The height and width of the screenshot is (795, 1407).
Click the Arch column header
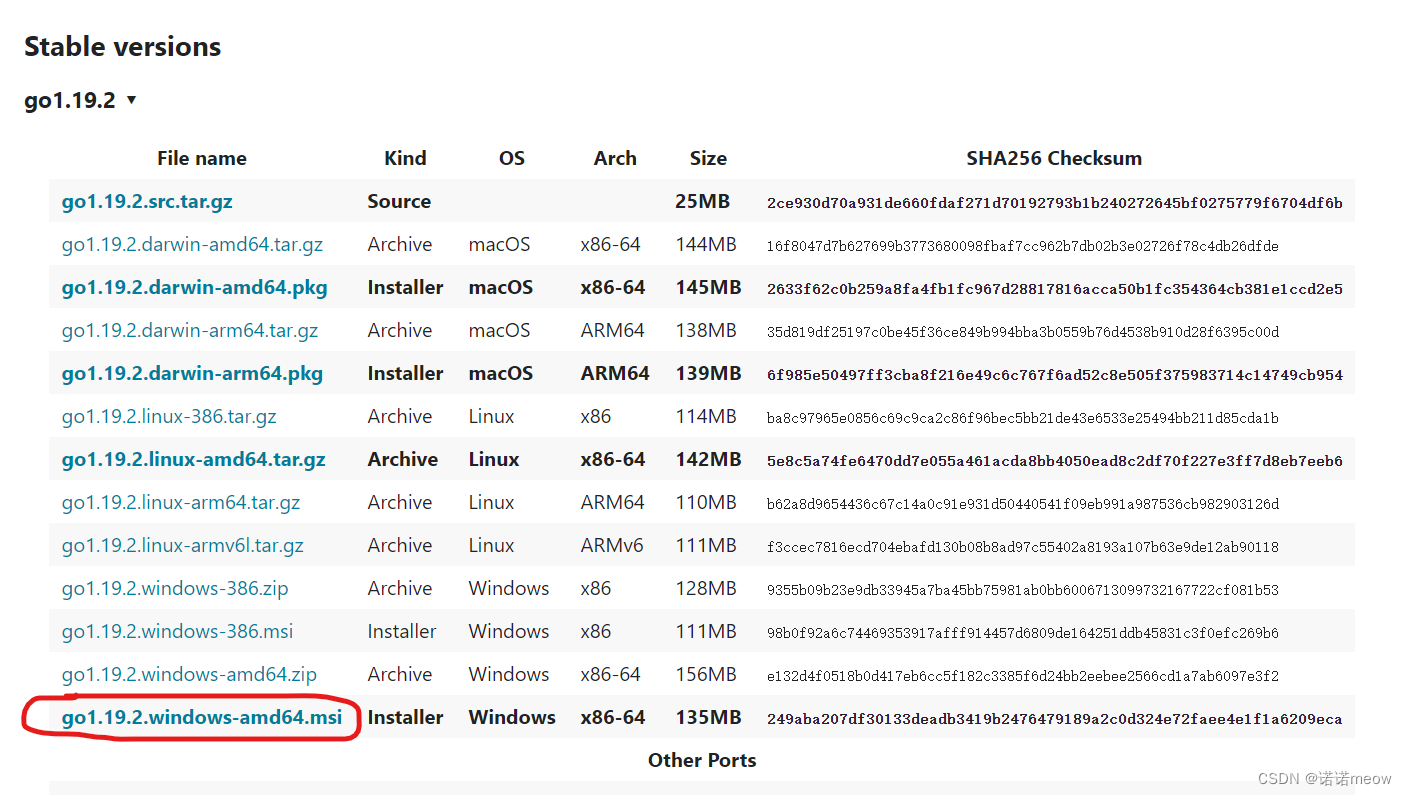click(x=615, y=158)
